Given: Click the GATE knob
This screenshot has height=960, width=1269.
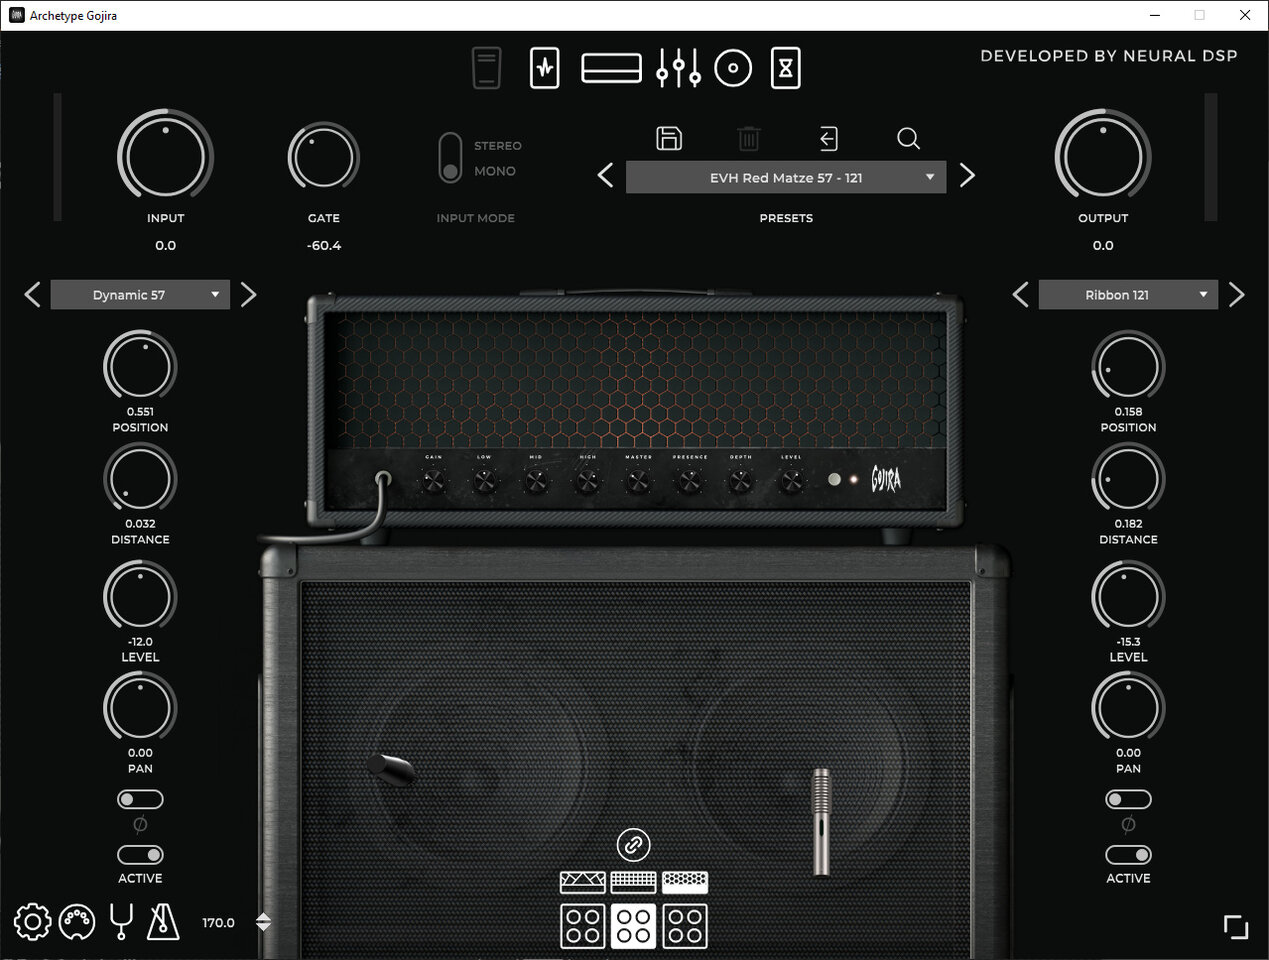Looking at the screenshot, I should pyautogui.click(x=323, y=157).
